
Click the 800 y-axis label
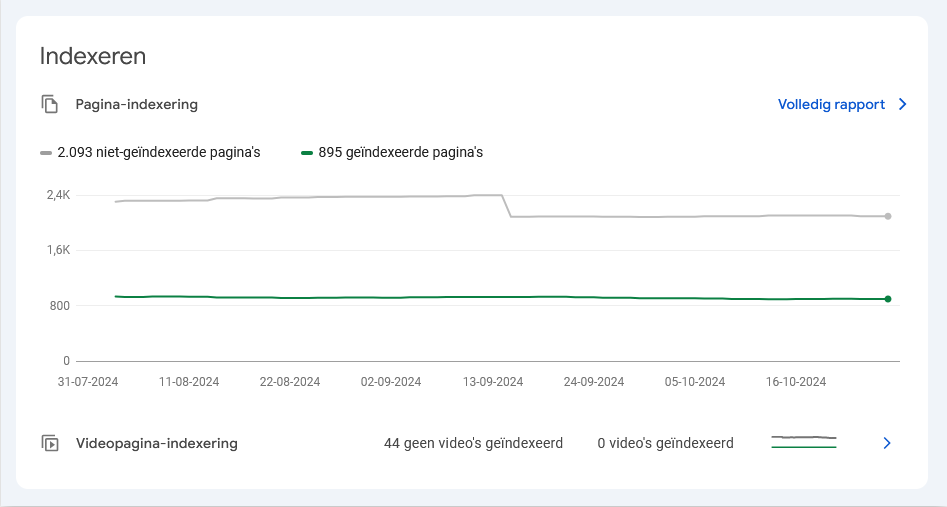60,306
